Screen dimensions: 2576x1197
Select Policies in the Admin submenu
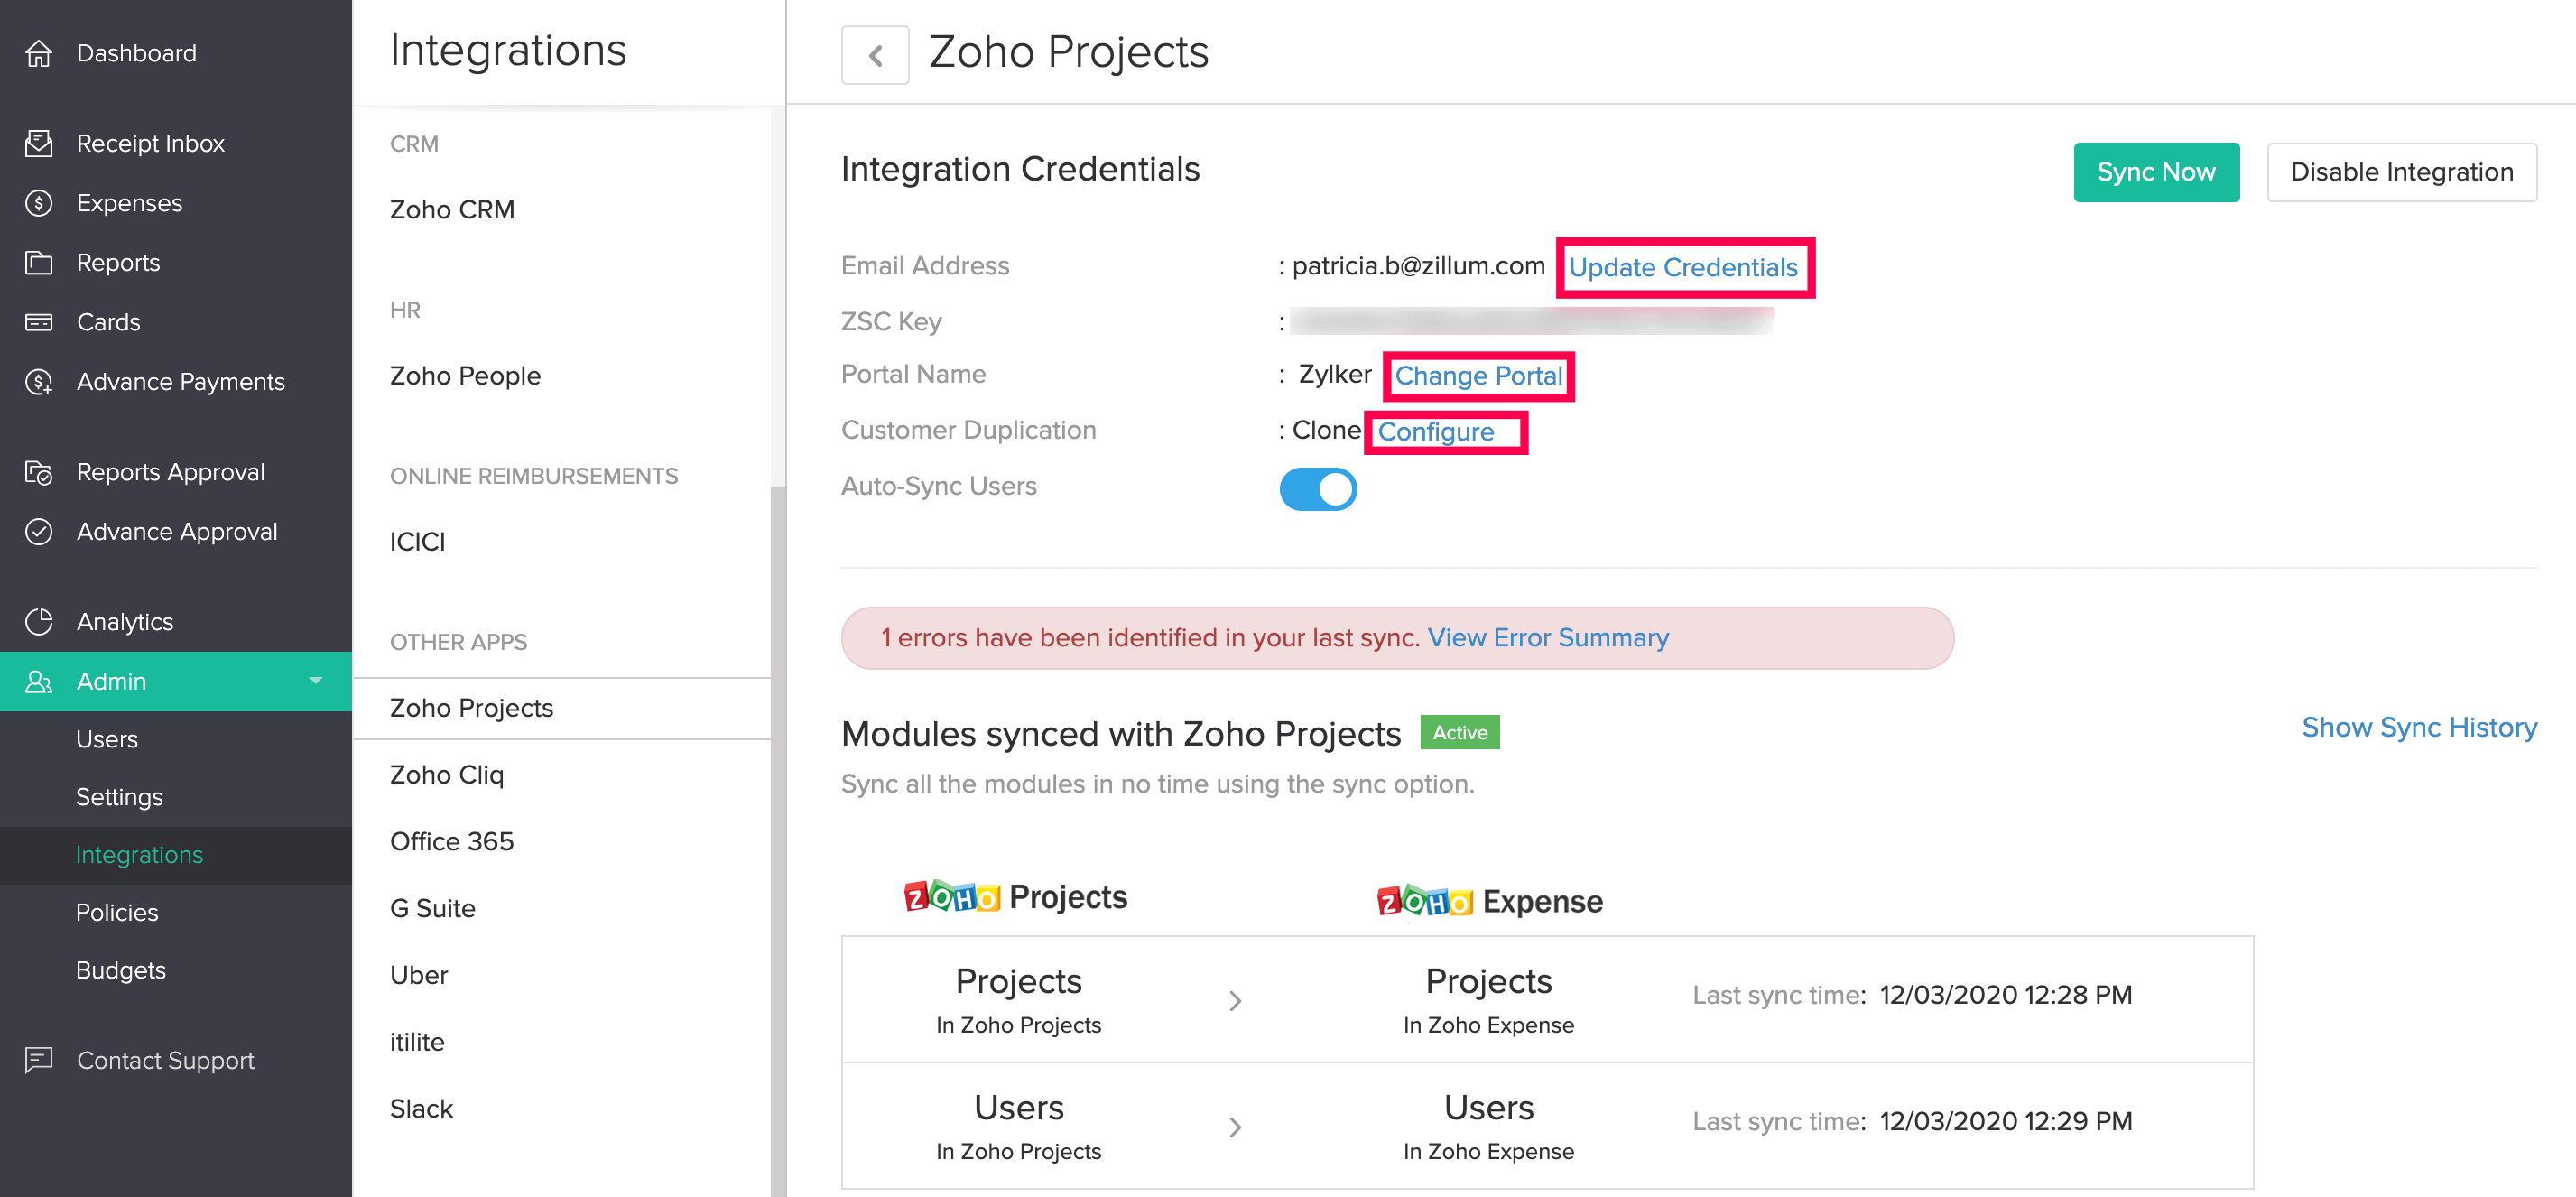pos(117,912)
